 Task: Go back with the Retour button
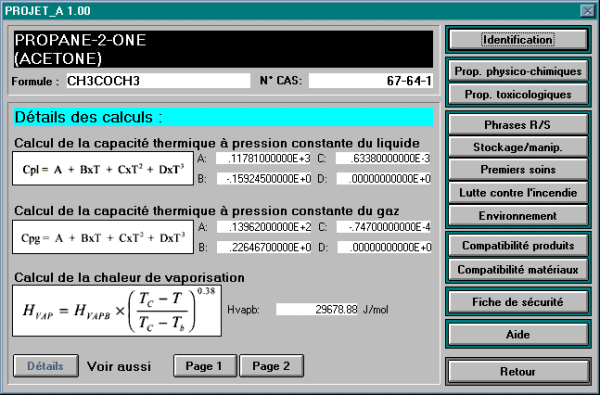(518, 371)
